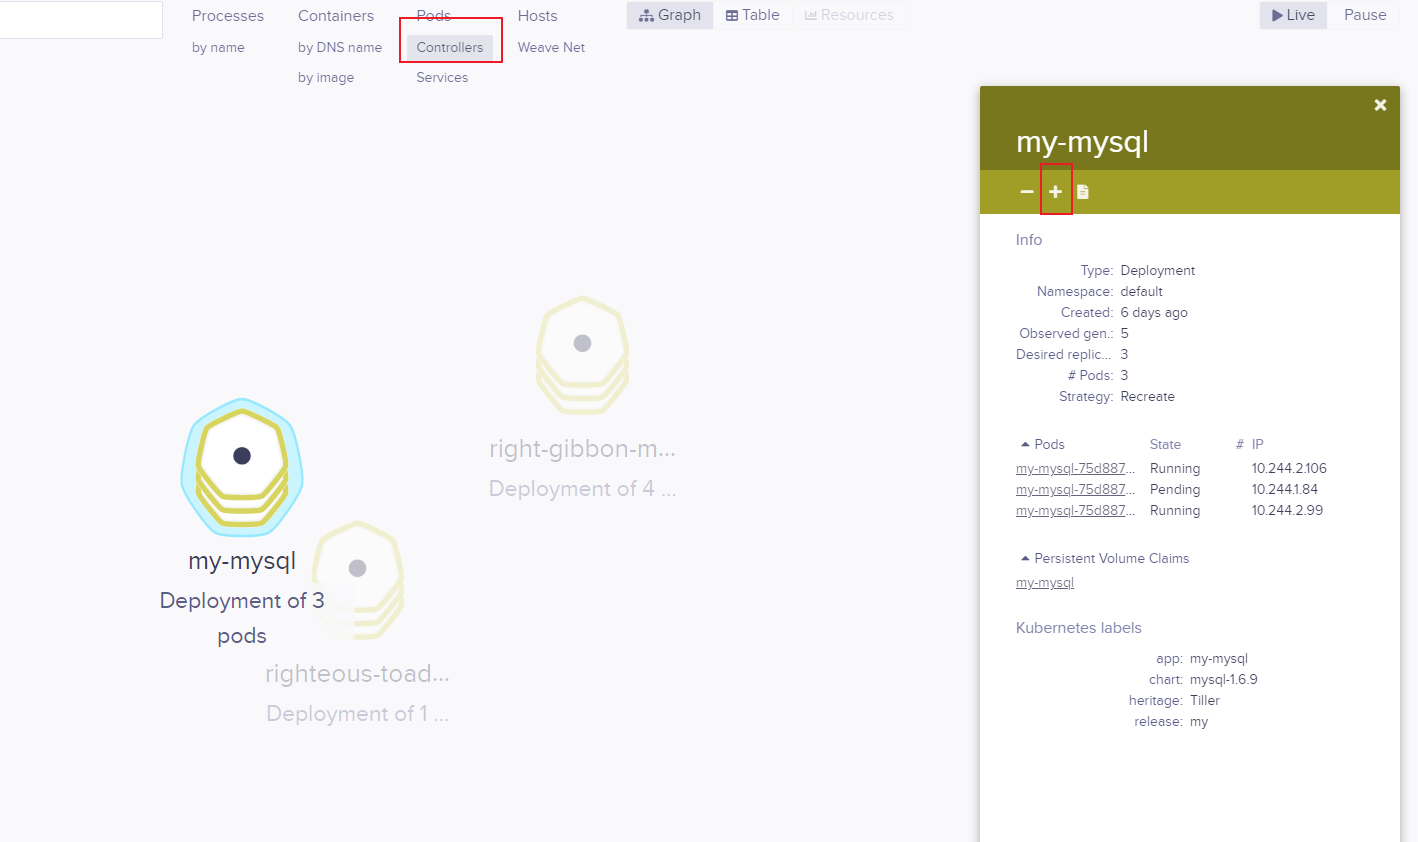Sort pods by State column
Image resolution: width=1418 pixels, height=842 pixels.
(x=1165, y=444)
